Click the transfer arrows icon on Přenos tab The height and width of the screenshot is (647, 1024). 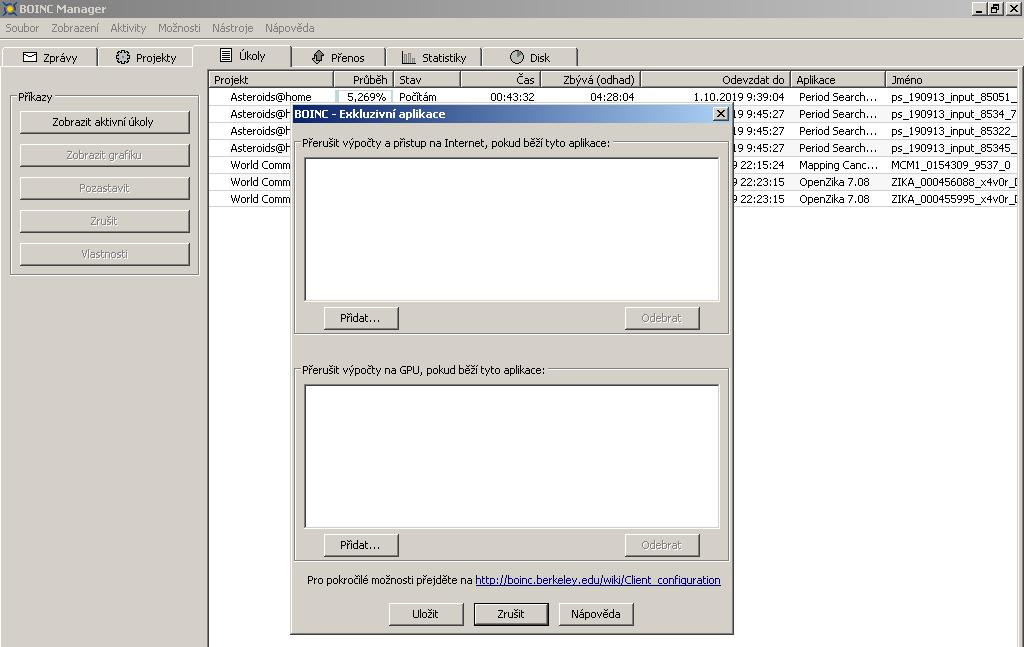(x=318, y=57)
